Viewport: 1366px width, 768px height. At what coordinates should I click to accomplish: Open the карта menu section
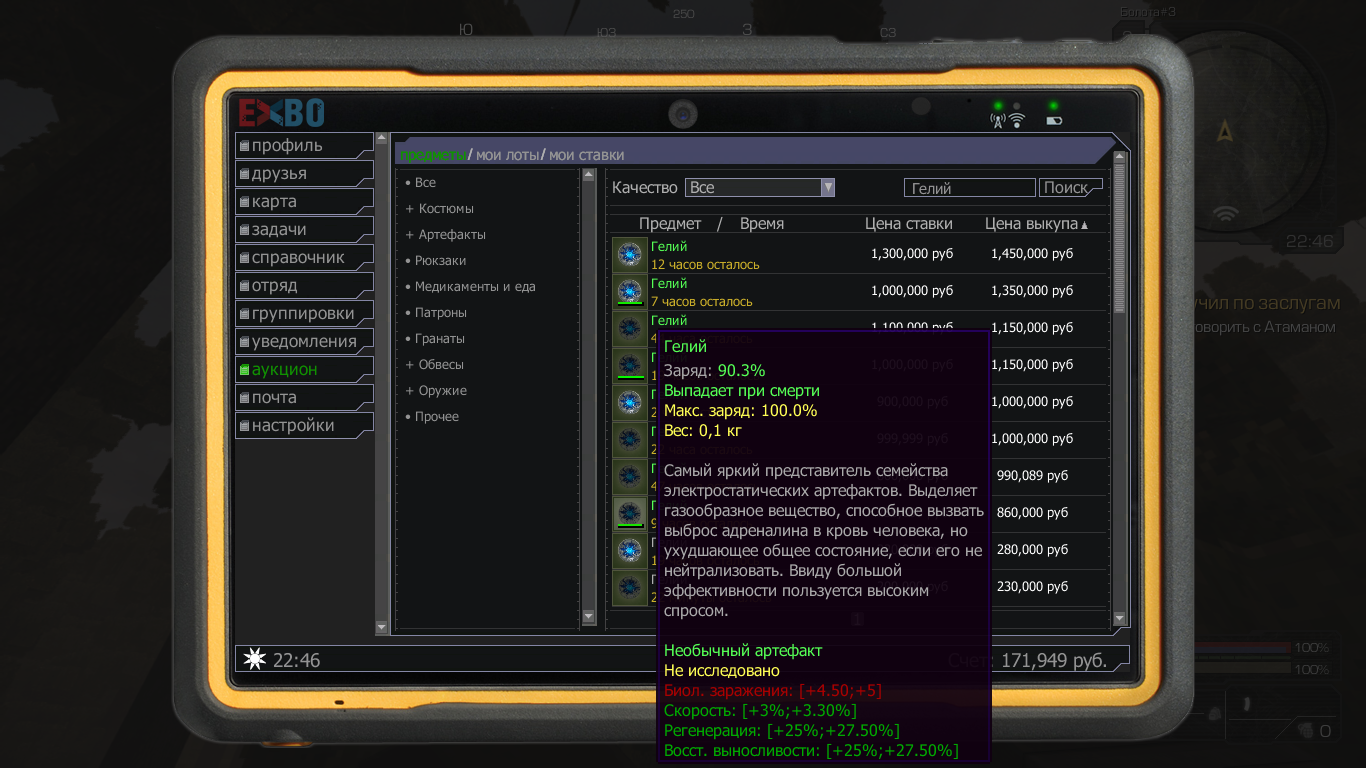coord(304,201)
